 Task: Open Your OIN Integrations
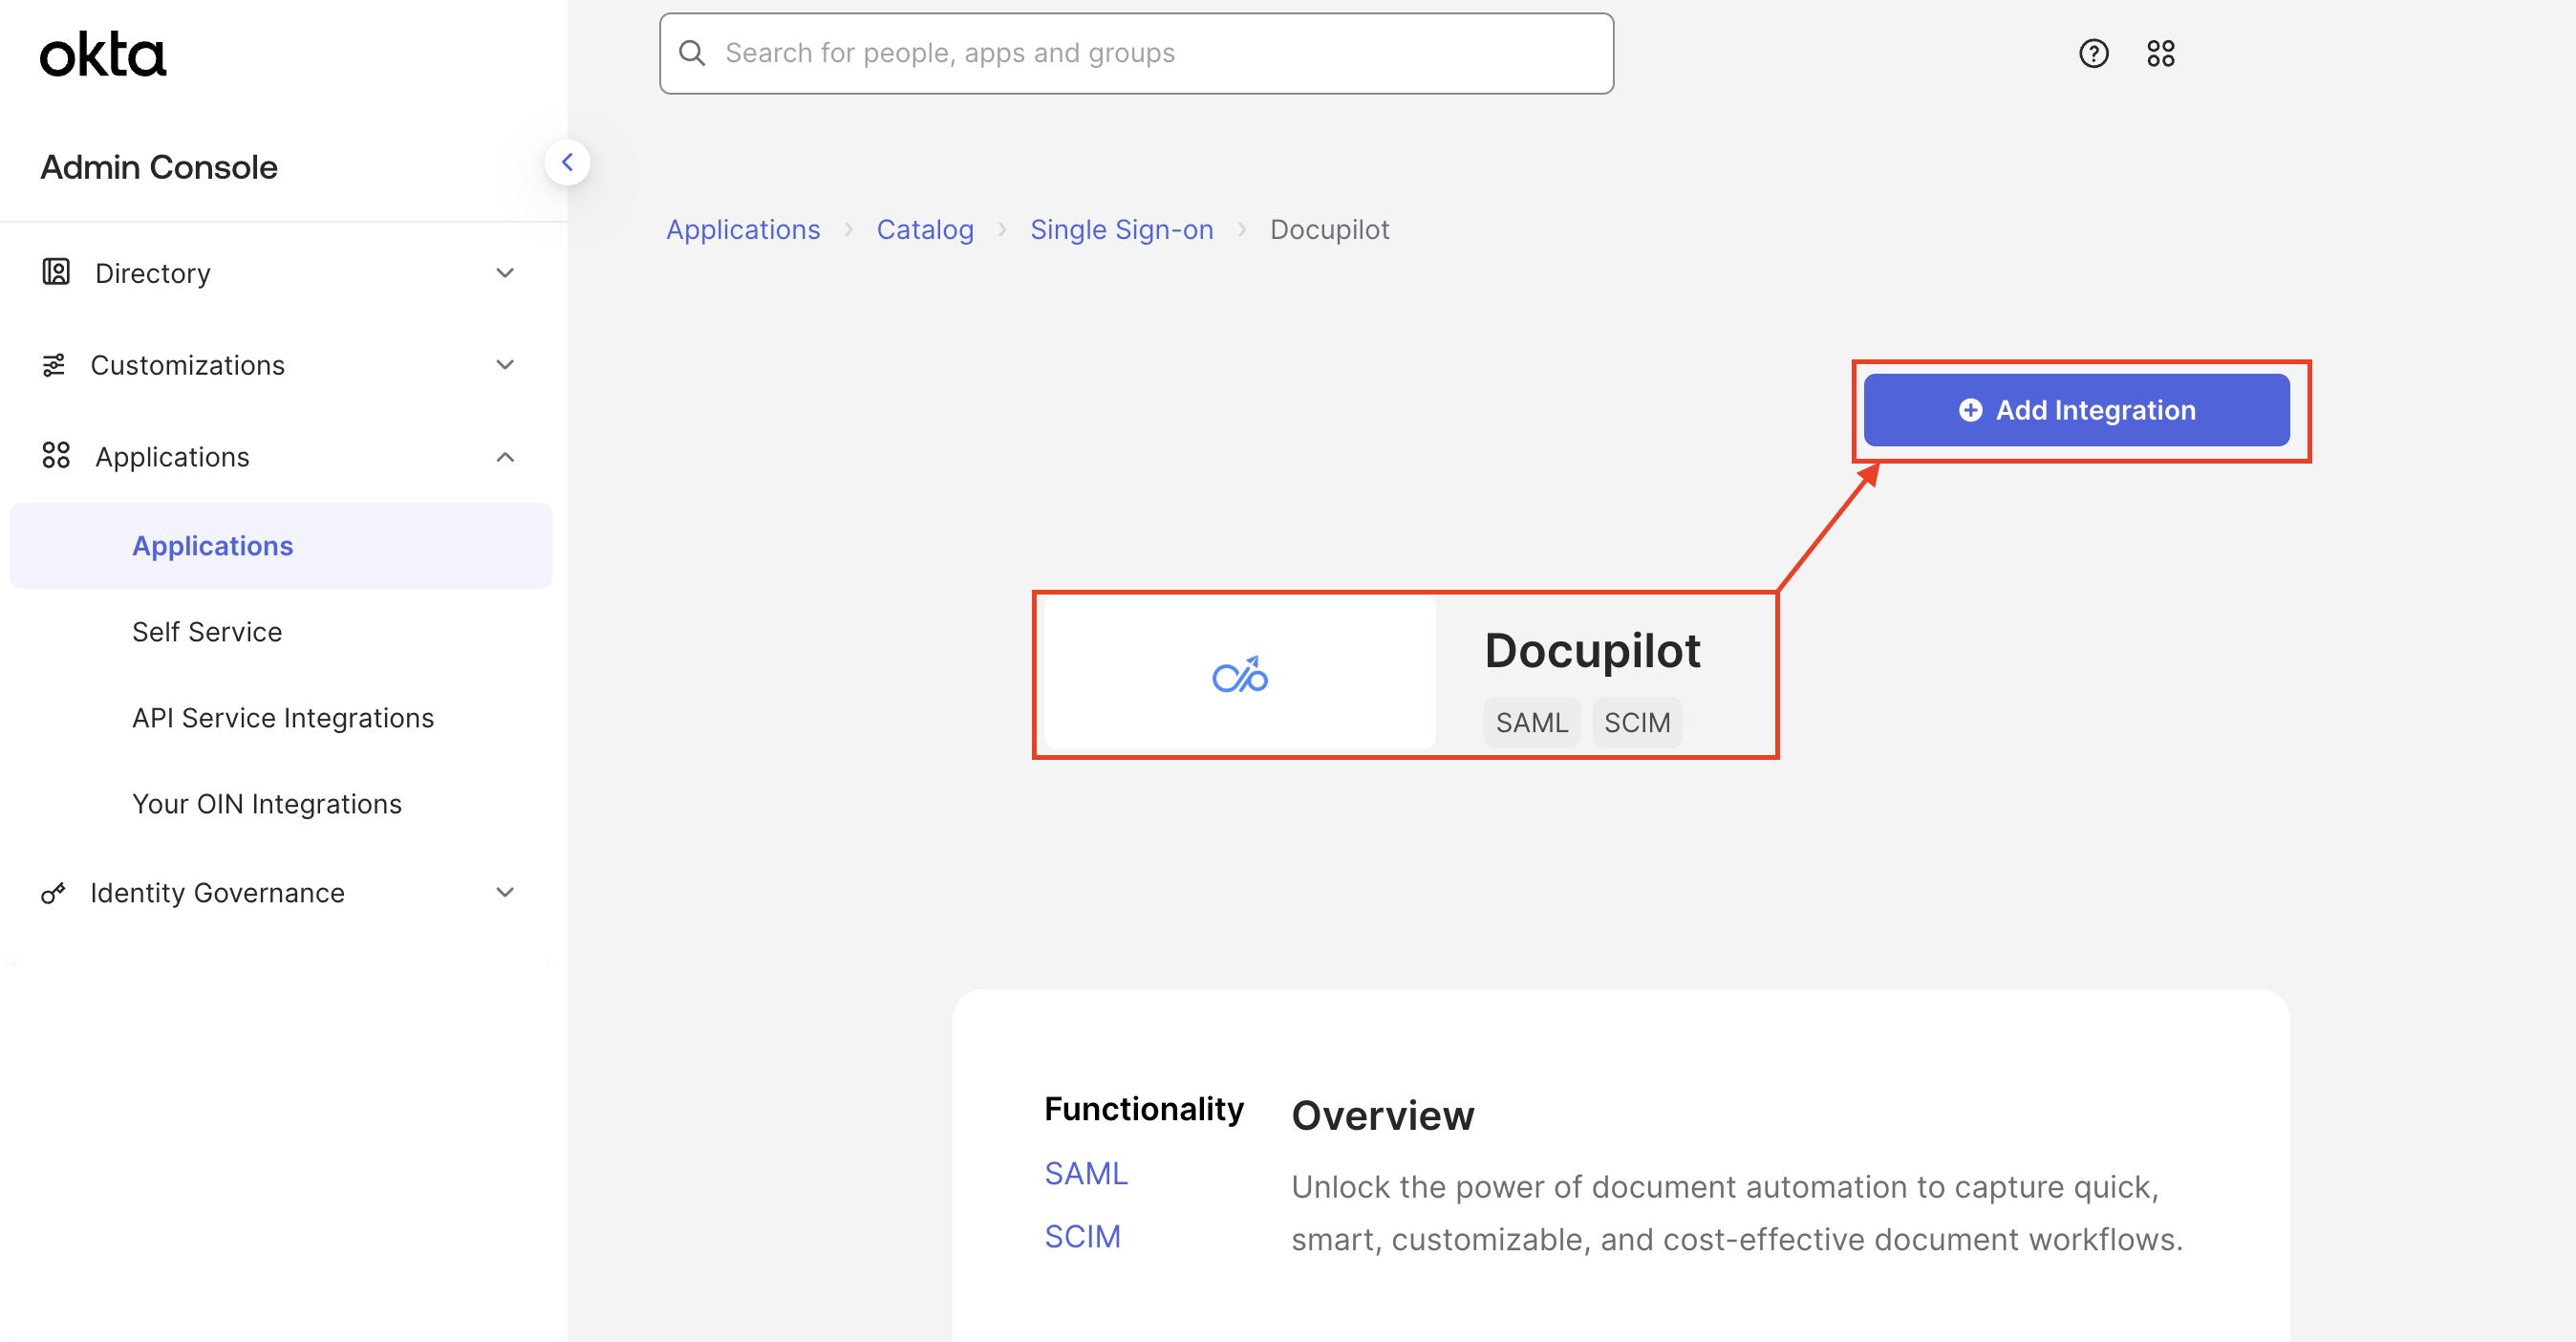pyautogui.click(x=267, y=804)
